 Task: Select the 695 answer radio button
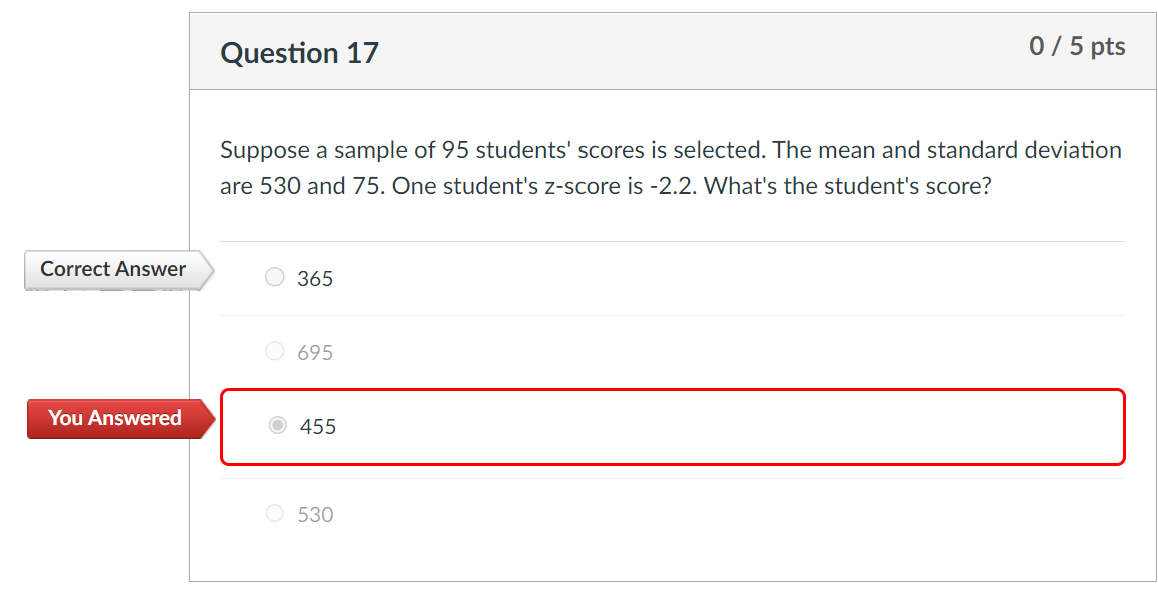274,351
